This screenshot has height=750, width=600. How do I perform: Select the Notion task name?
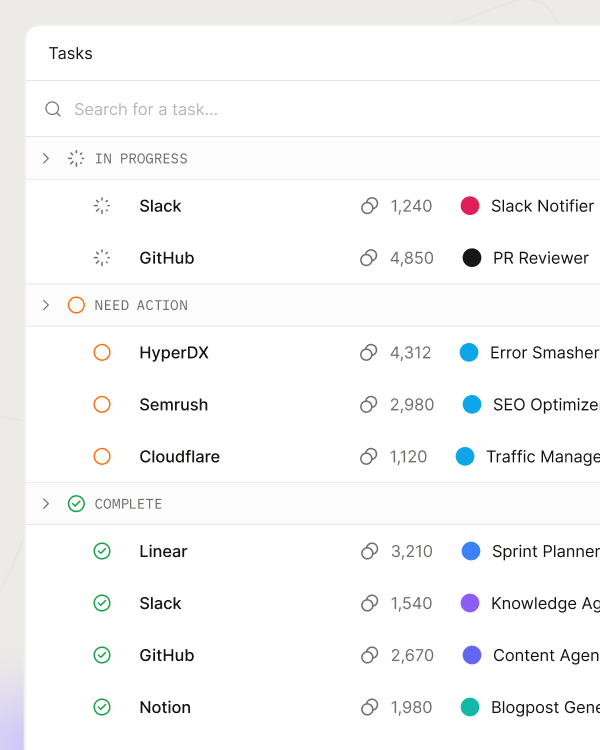(x=165, y=707)
